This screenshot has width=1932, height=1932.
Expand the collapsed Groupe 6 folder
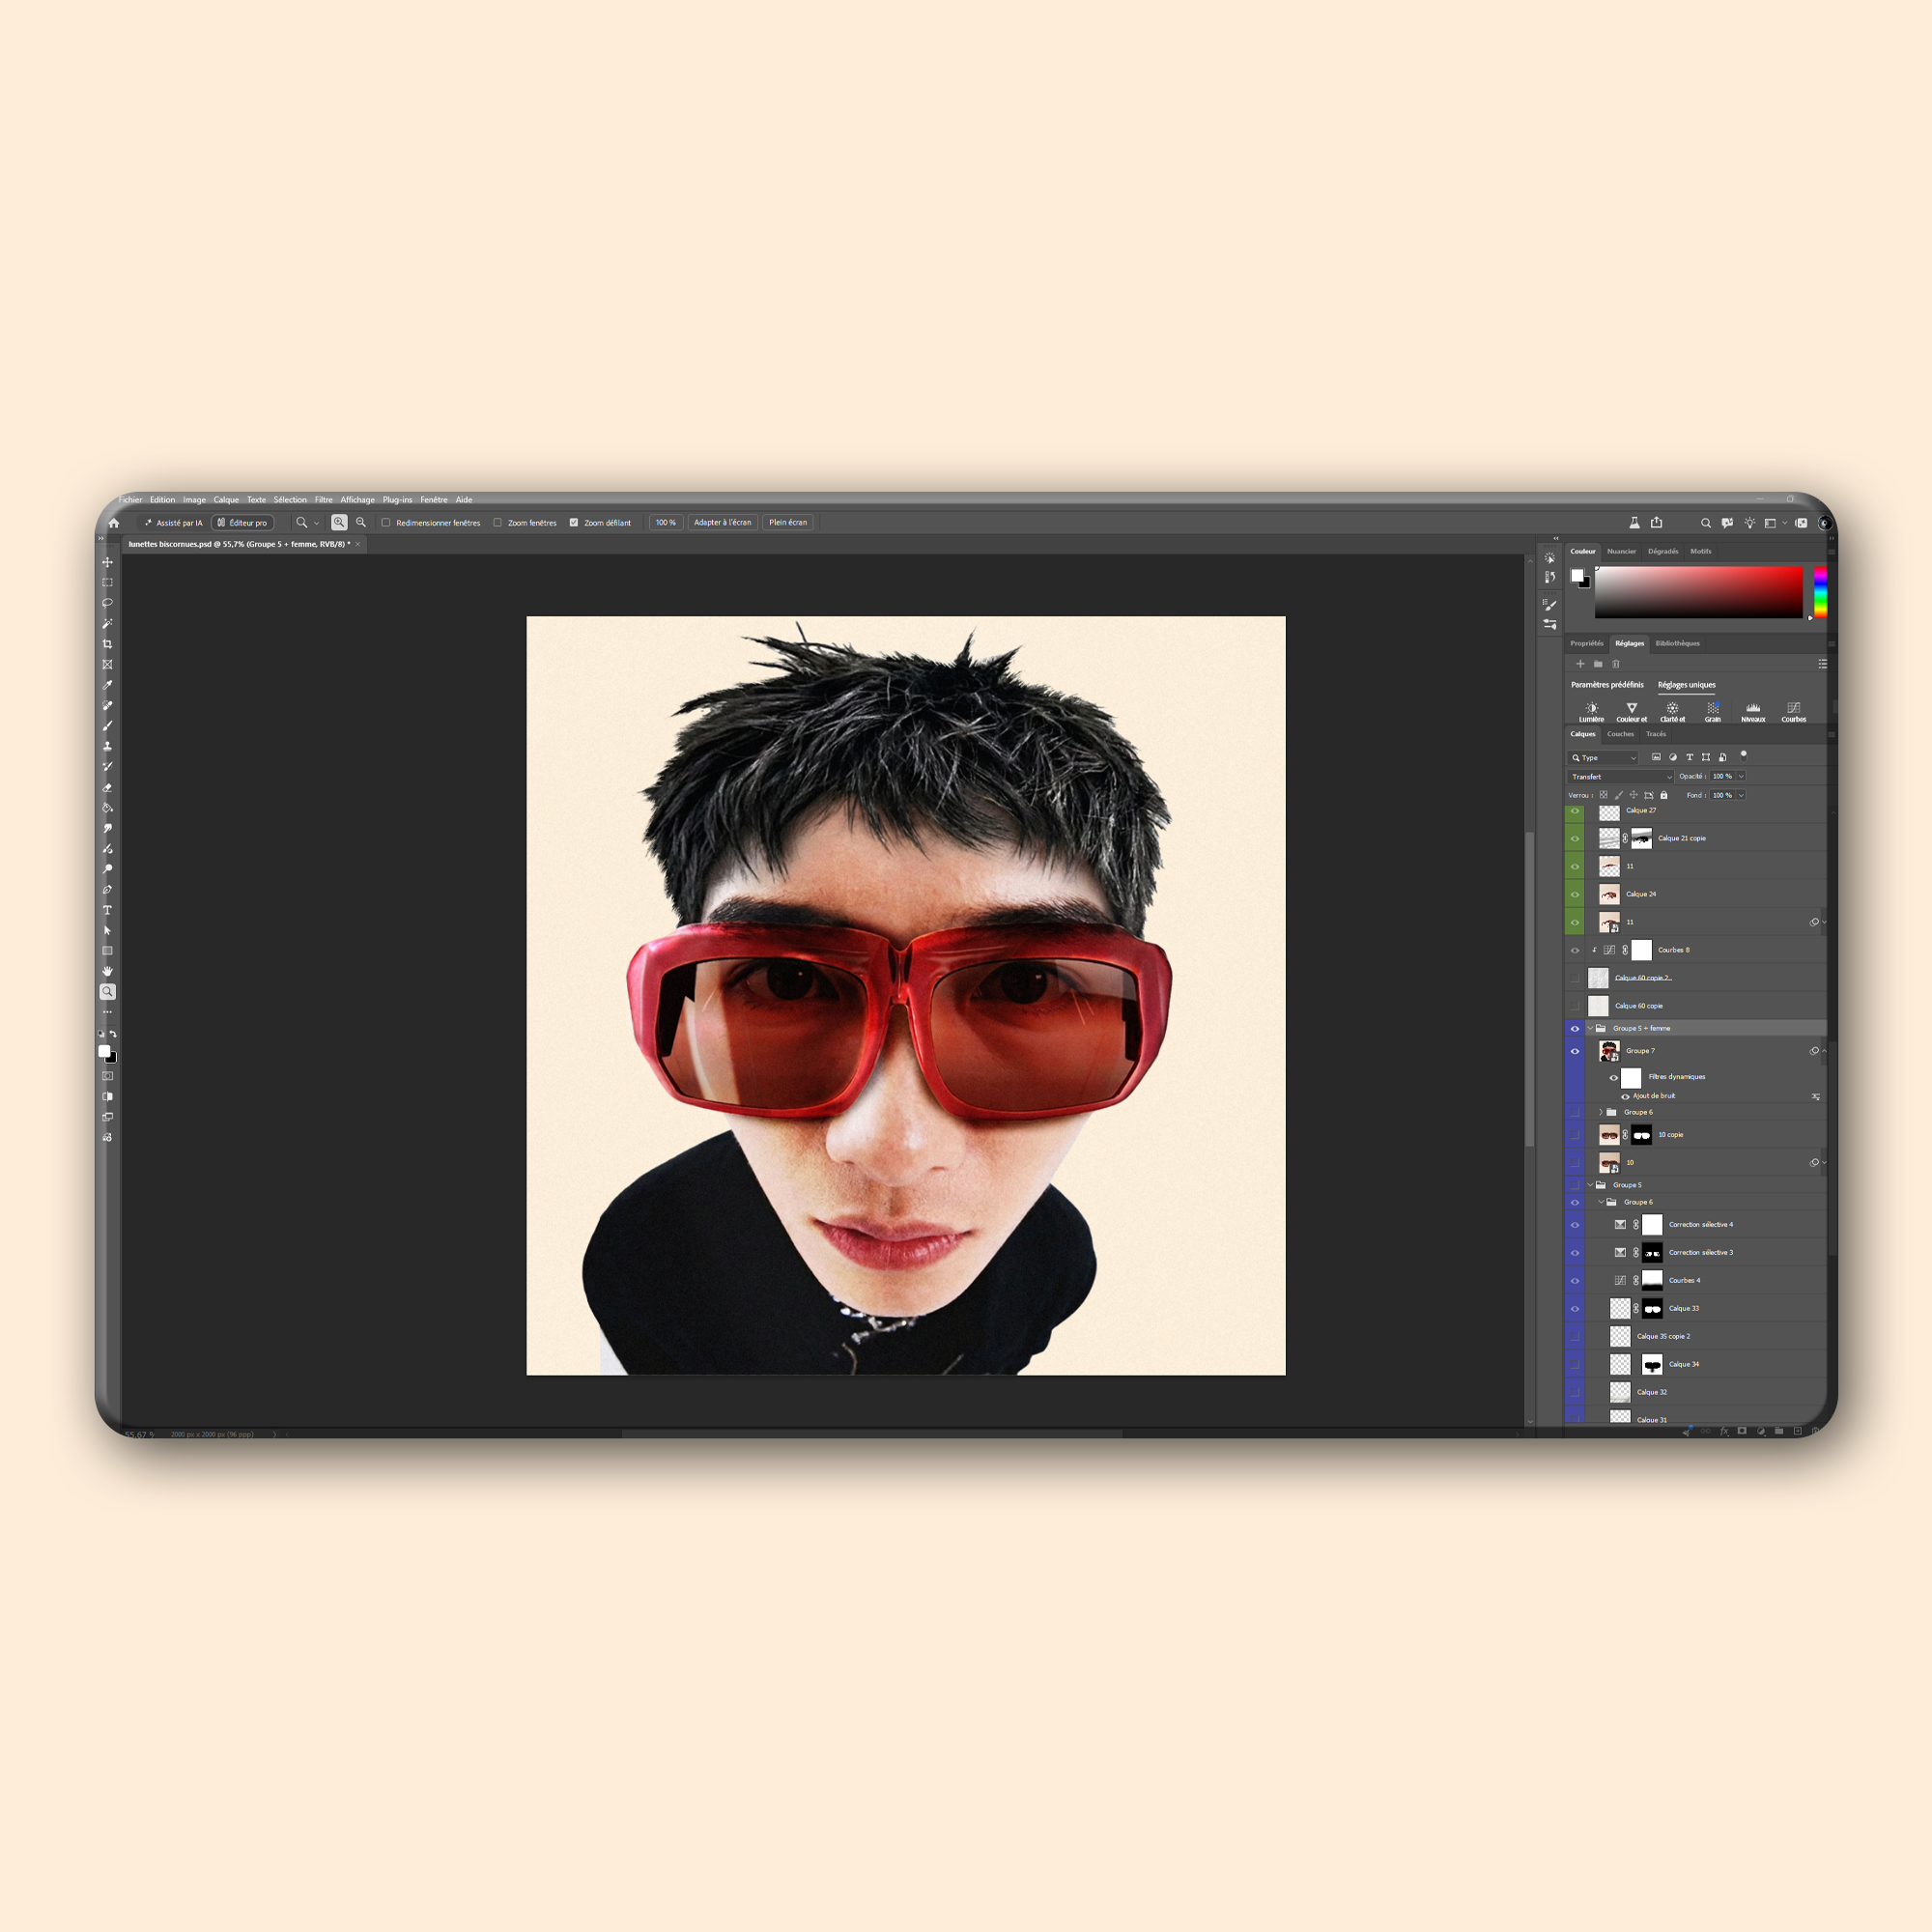1601,1112
